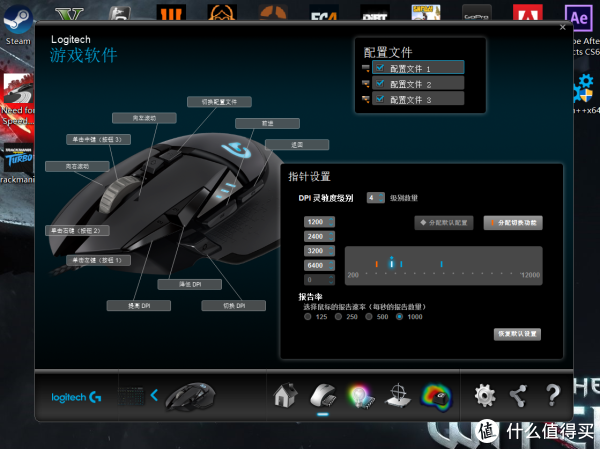Image resolution: width=600 pixels, height=449 pixels.
Task: Click the orange shift marker on DPI slider
Action: pos(377,264)
